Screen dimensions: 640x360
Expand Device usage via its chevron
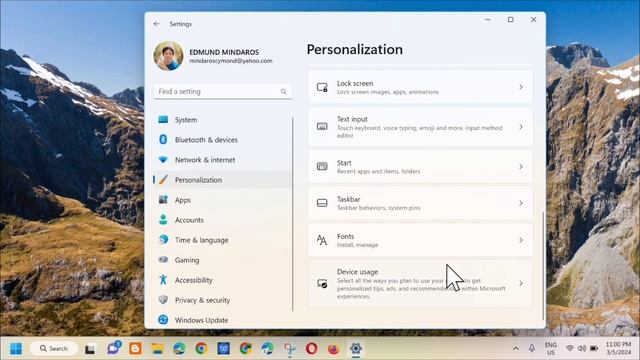pos(521,283)
